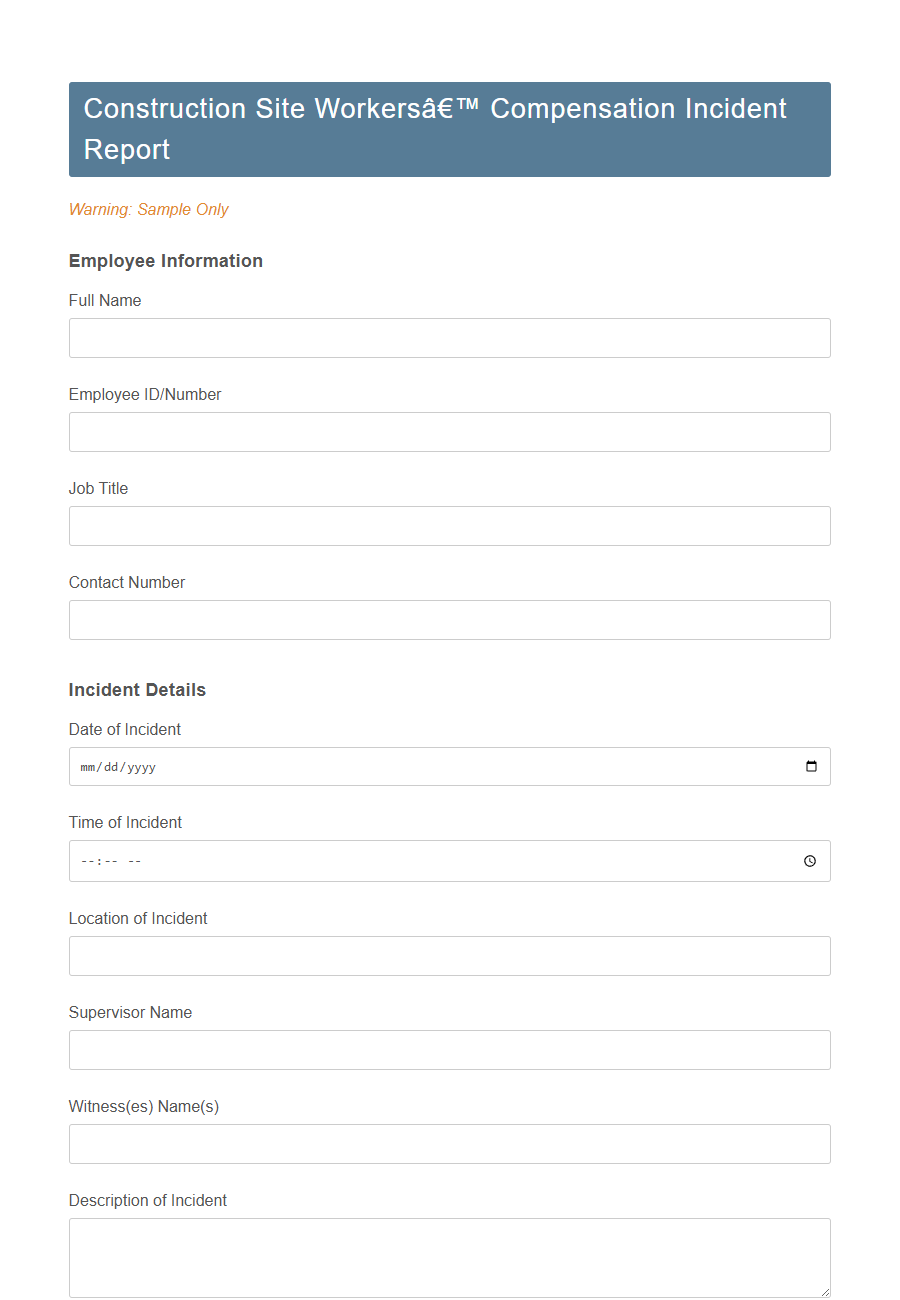The height and width of the screenshot is (1300, 900).
Task: Click the Description of Incident text area
Action: coord(449,1255)
